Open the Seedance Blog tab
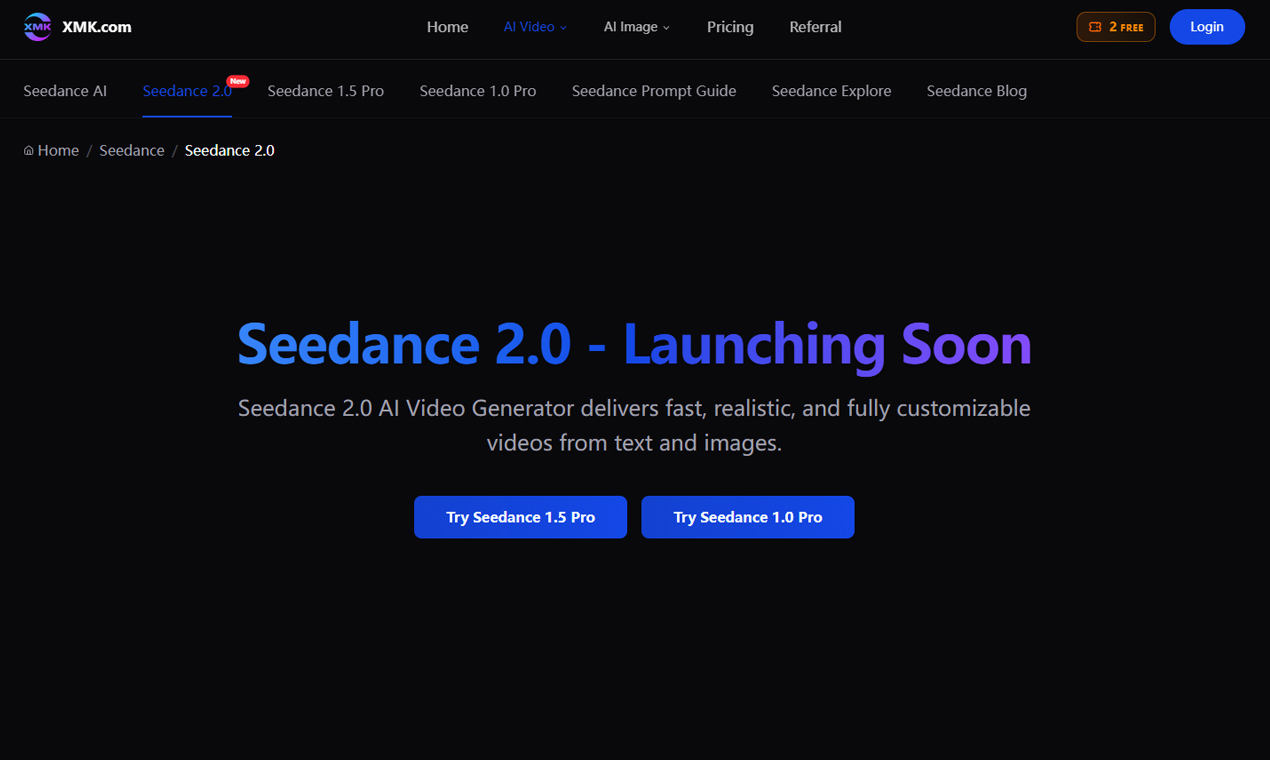This screenshot has width=1270, height=760. [x=976, y=90]
